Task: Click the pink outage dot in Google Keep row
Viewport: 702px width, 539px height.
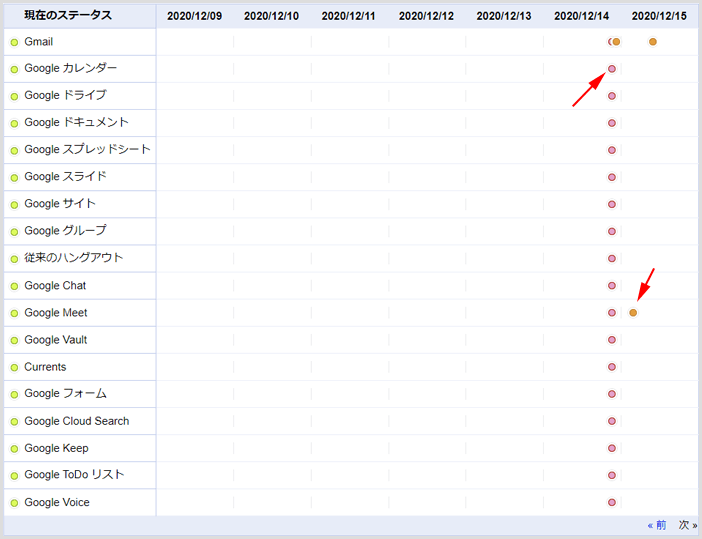Action: [612, 448]
